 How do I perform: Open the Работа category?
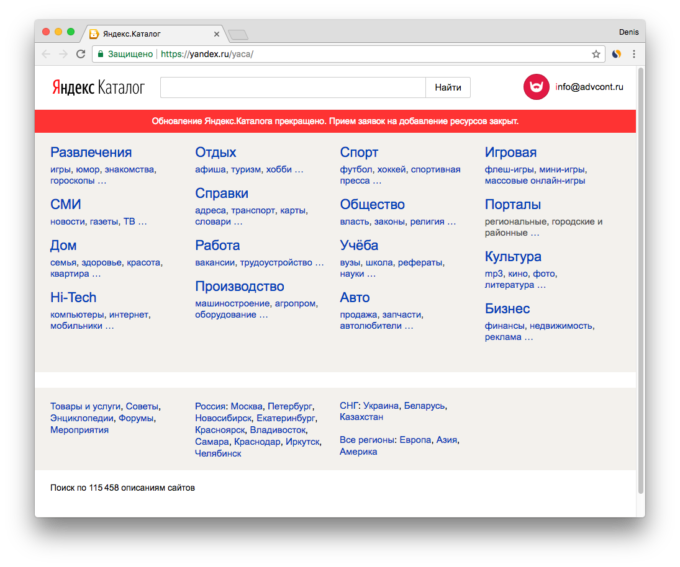click(217, 245)
